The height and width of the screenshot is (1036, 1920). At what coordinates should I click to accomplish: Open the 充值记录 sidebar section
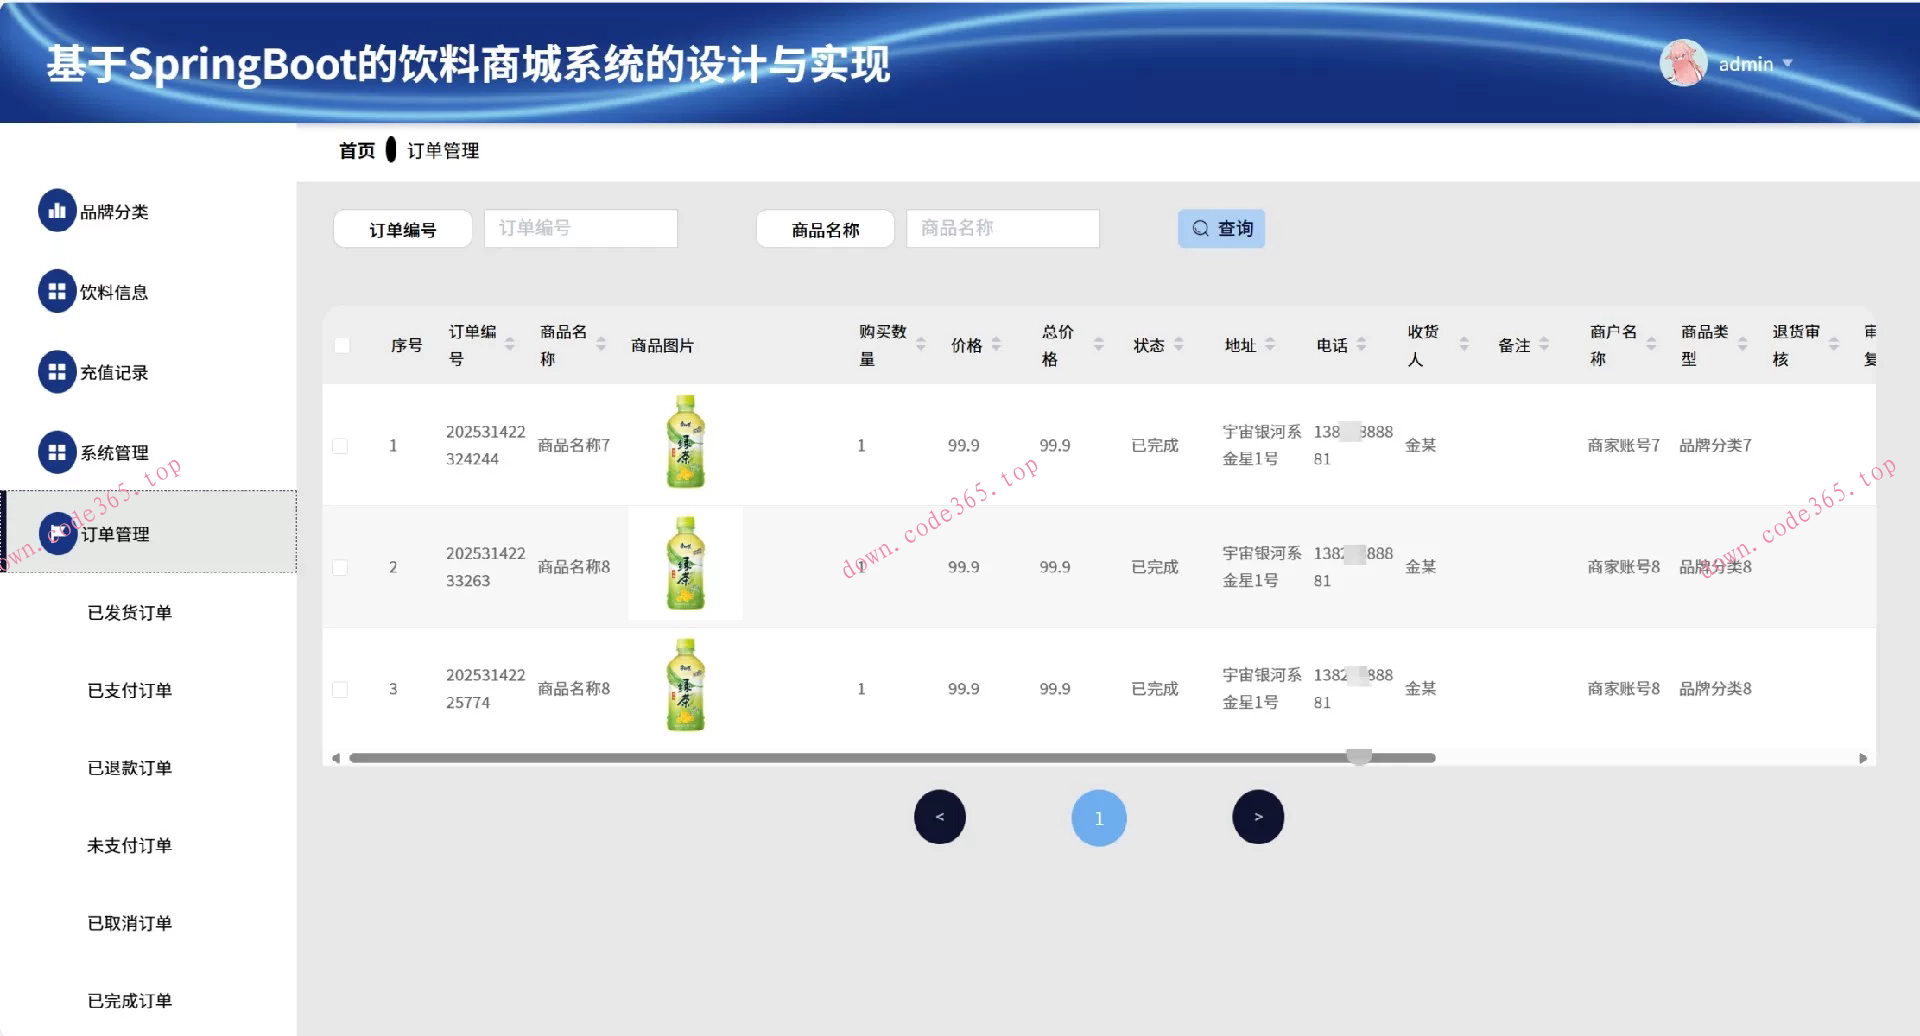[x=114, y=371]
